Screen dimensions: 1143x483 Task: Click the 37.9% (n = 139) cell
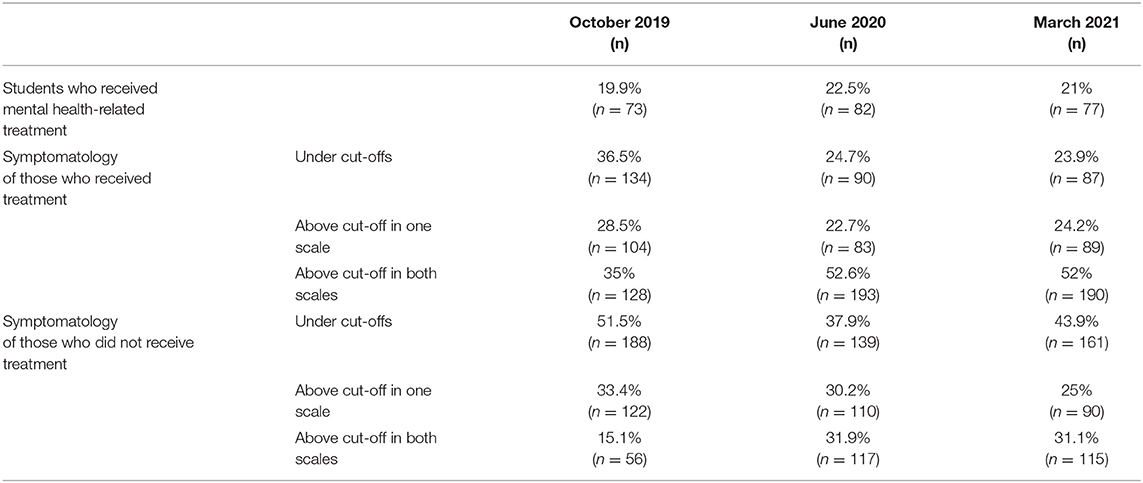point(847,335)
